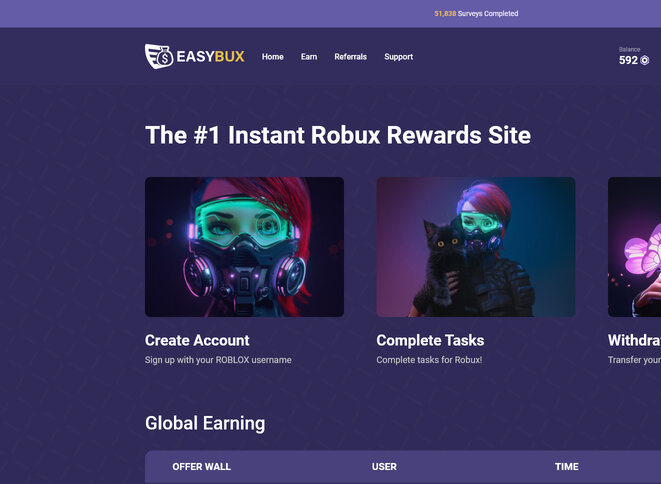Click the Robux coin icon beside balance

645,61
